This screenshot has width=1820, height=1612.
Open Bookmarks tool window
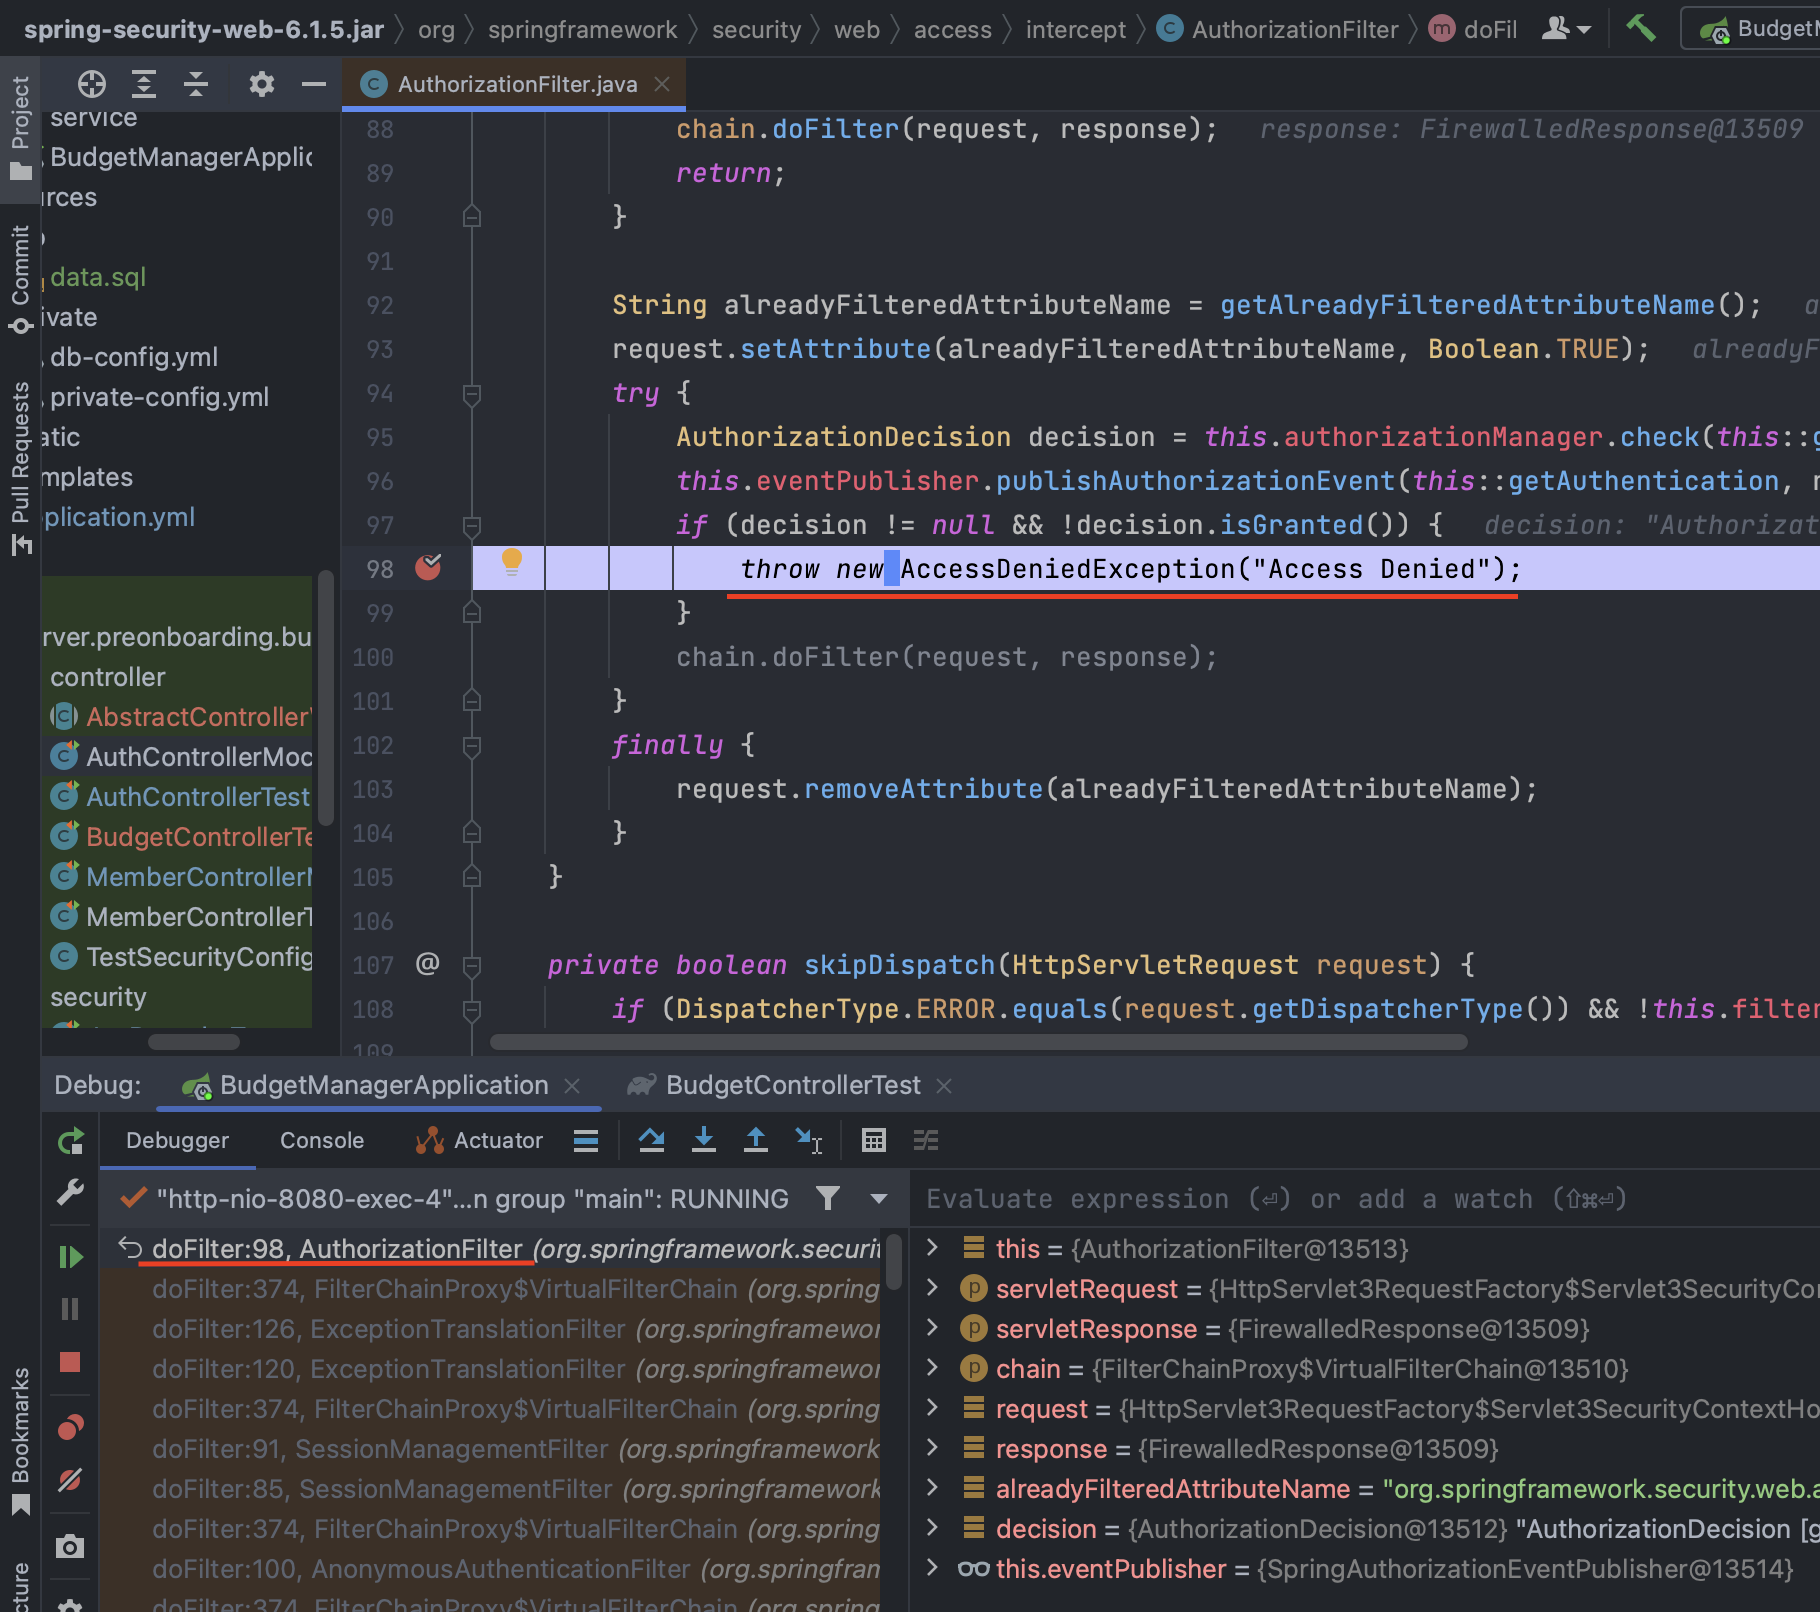[20, 1442]
